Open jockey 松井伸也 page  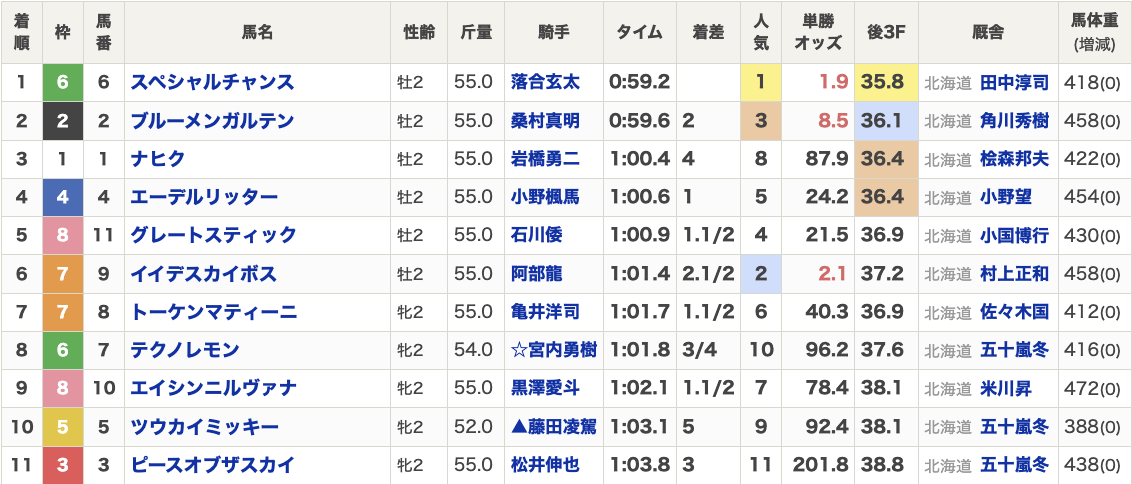click(545, 465)
